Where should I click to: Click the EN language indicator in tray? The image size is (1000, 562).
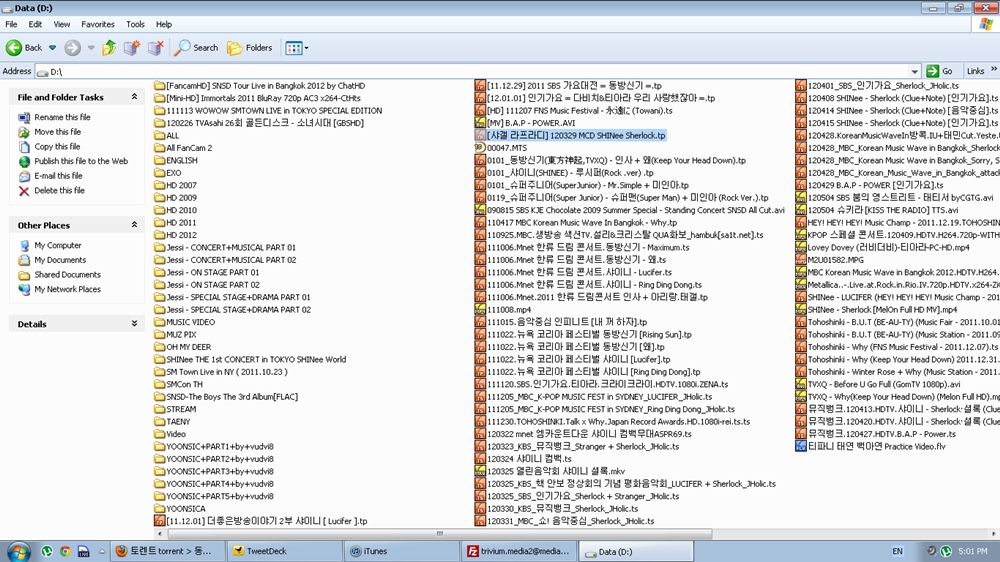pyautogui.click(x=897, y=551)
